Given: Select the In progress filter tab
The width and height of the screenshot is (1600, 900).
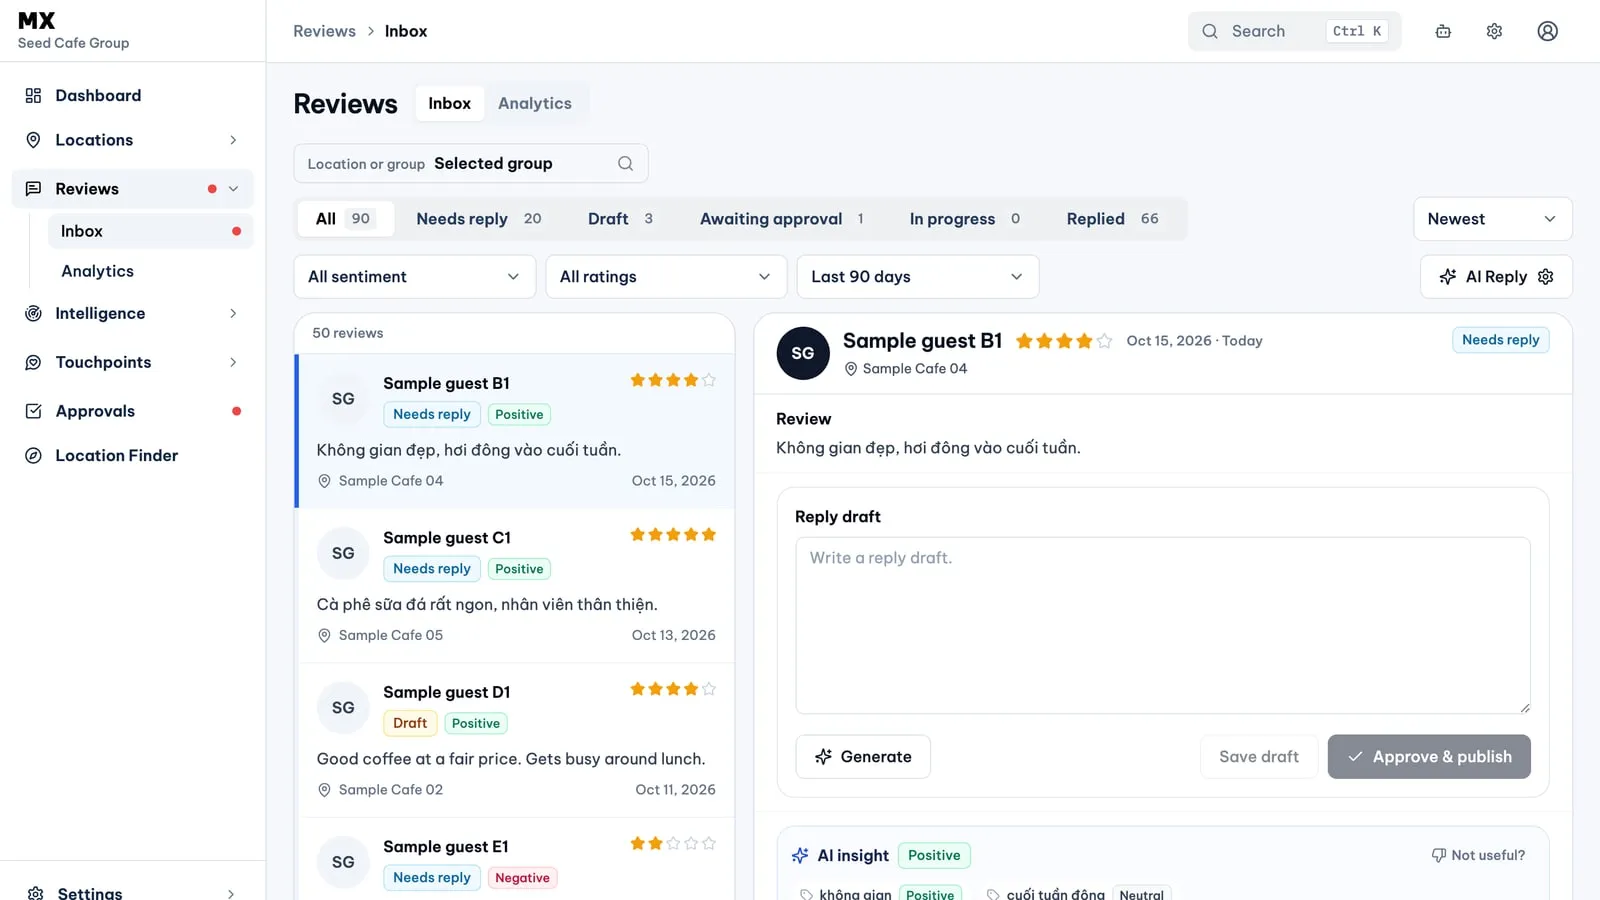Looking at the screenshot, I should click(965, 219).
